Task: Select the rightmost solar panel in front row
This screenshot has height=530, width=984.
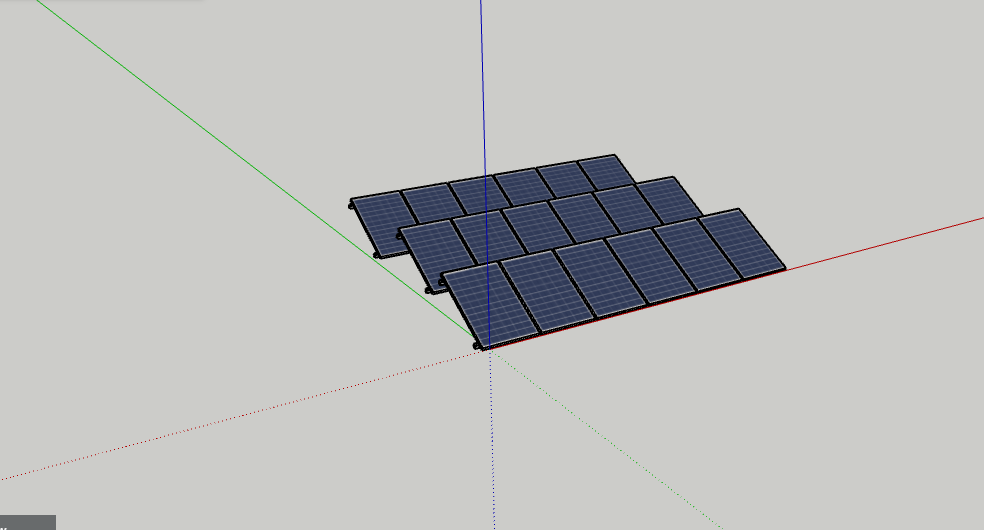Action: [740, 243]
